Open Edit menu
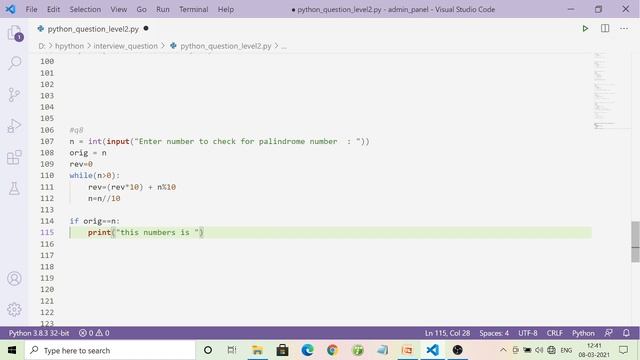Image resolution: width=640 pixels, height=360 pixels. (53, 9)
